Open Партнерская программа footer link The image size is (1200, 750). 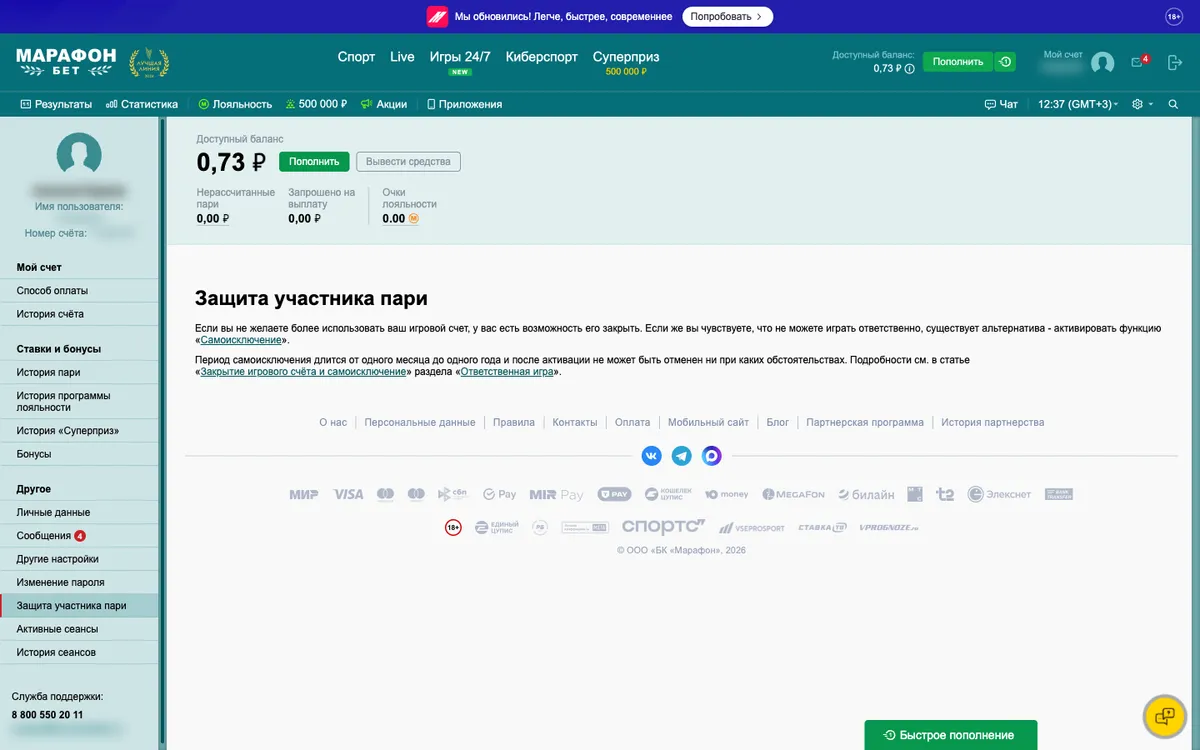(x=865, y=422)
